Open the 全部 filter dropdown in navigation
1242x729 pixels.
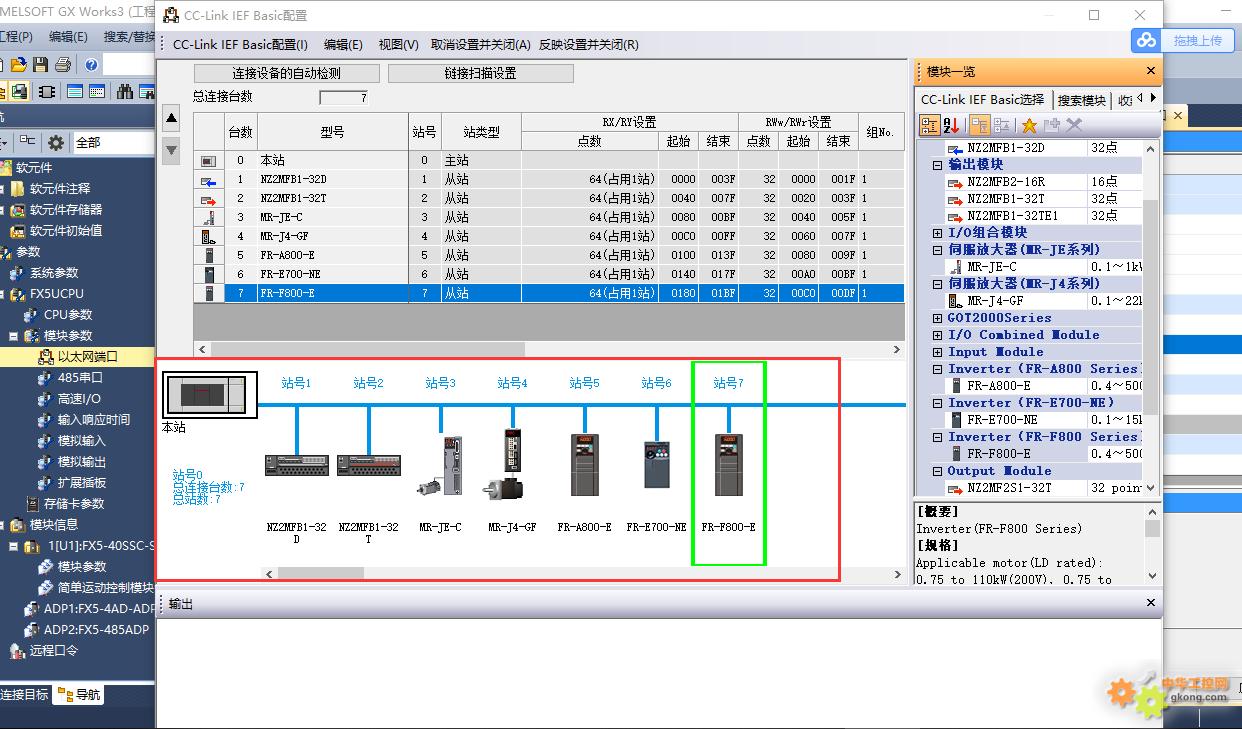113,142
